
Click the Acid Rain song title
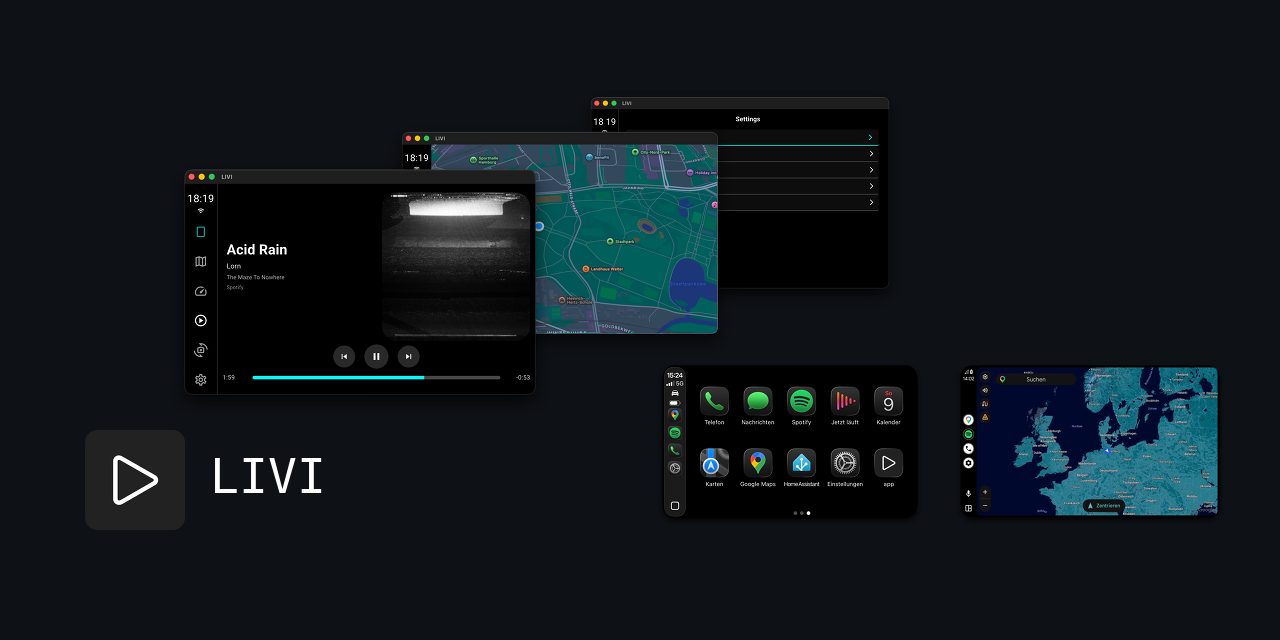(257, 250)
